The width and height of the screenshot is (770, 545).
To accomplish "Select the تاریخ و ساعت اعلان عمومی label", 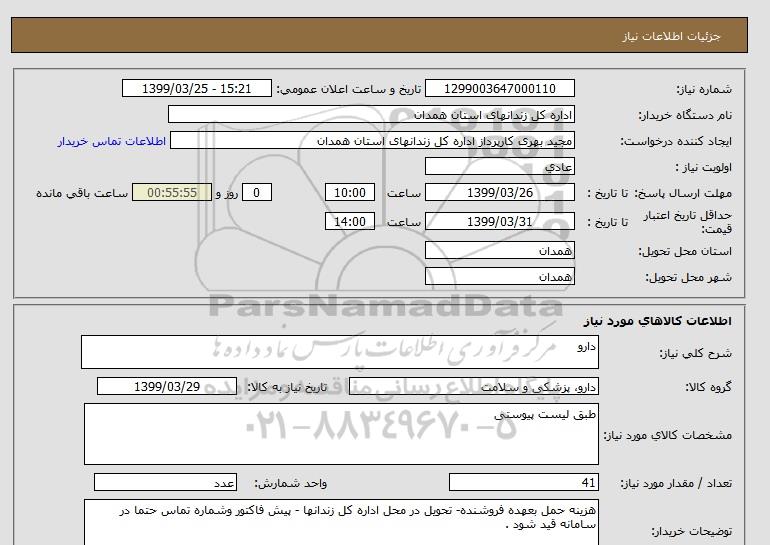I will pyautogui.click(x=349, y=89).
